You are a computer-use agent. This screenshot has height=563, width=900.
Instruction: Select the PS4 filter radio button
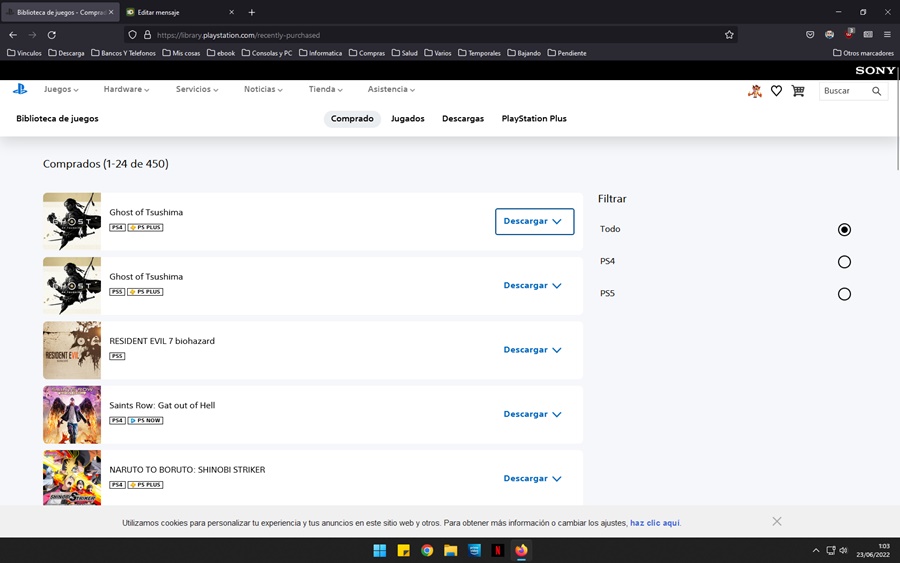844,262
